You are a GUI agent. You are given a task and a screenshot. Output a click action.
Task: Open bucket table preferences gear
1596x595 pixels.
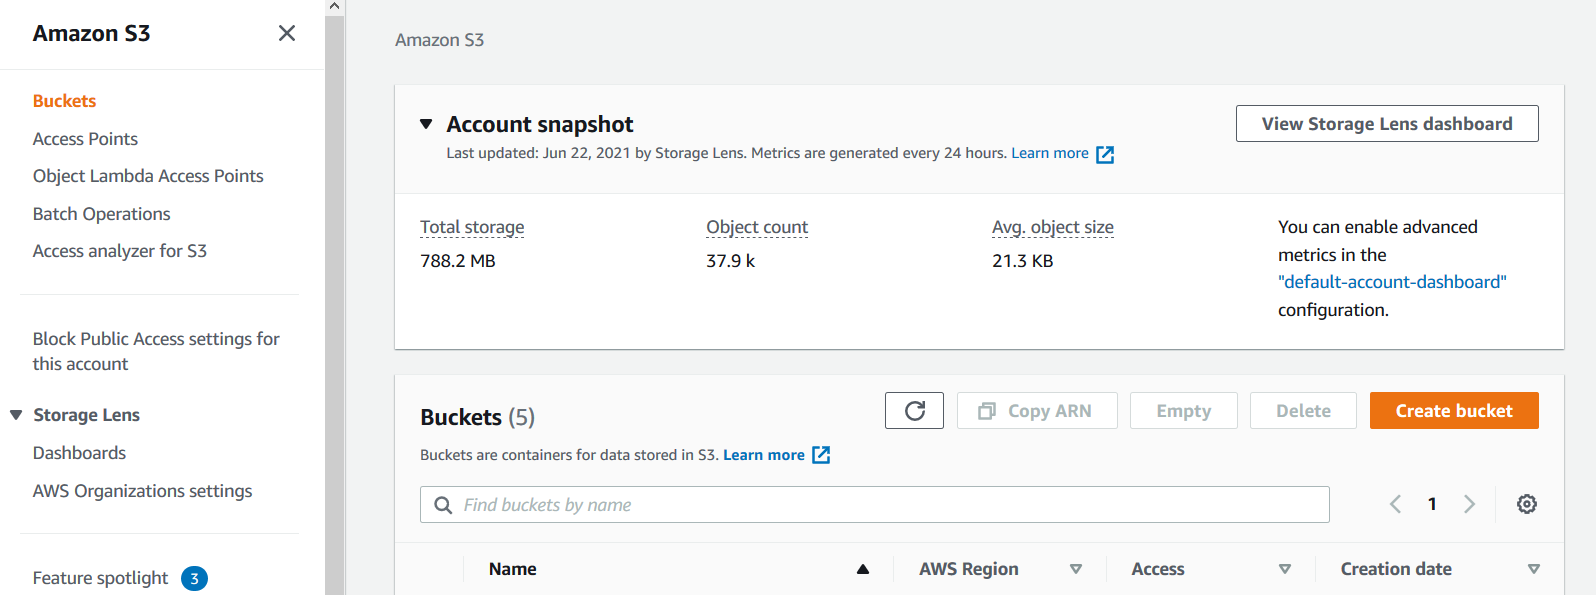1526,504
